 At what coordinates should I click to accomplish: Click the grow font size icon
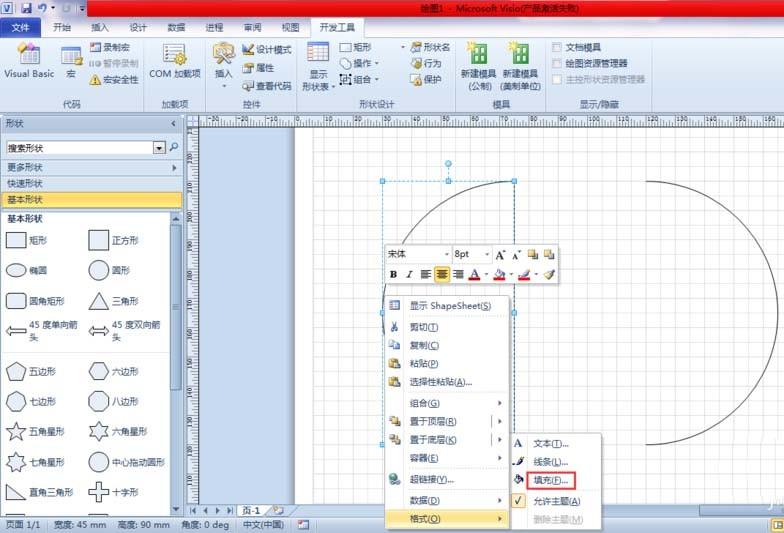[x=500, y=254]
